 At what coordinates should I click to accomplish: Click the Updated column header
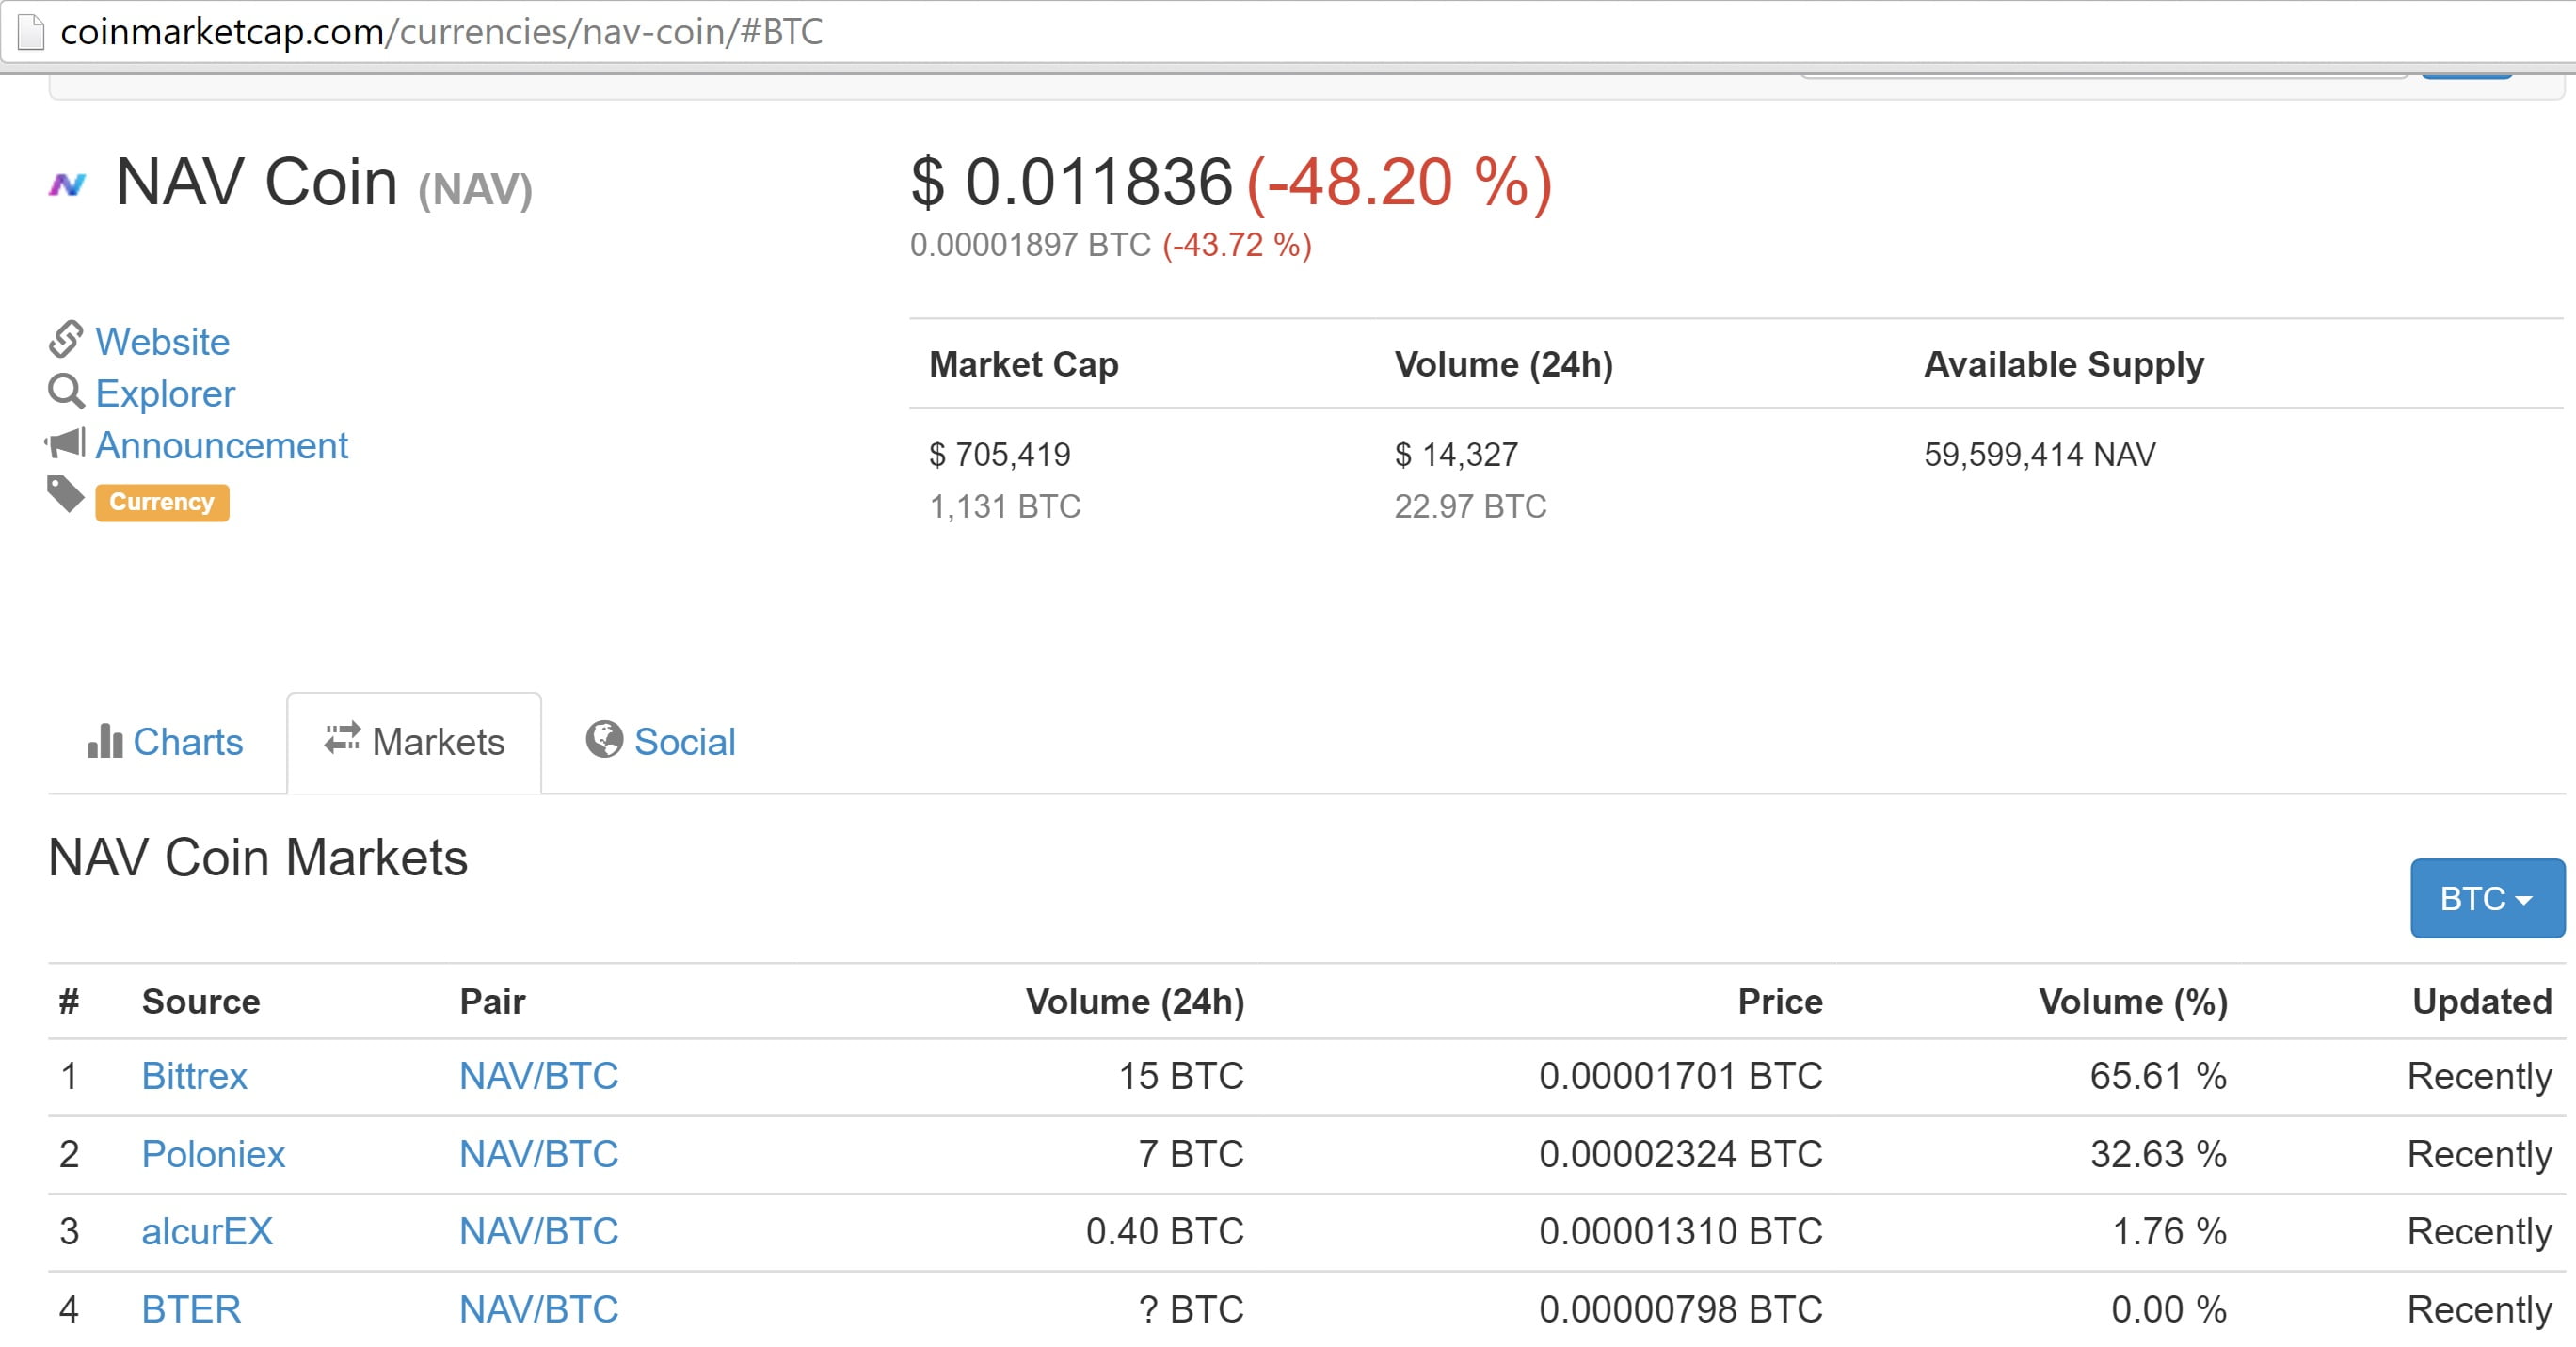point(2482,1002)
